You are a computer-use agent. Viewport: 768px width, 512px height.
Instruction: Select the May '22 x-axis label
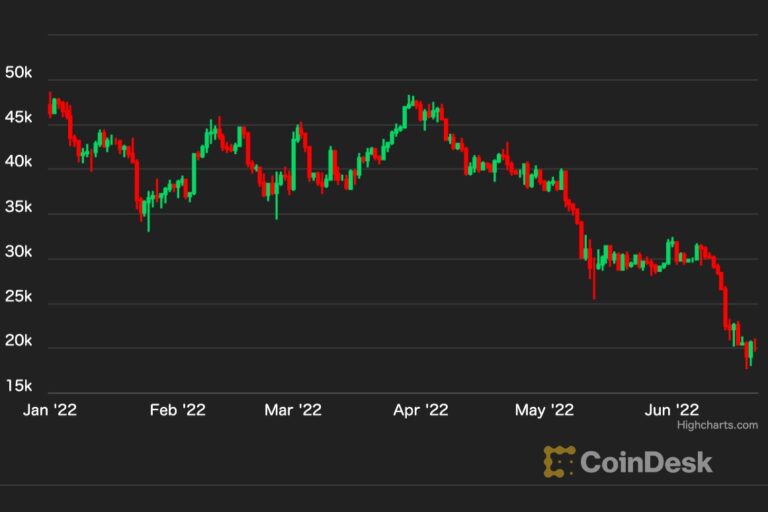click(x=544, y=410)
